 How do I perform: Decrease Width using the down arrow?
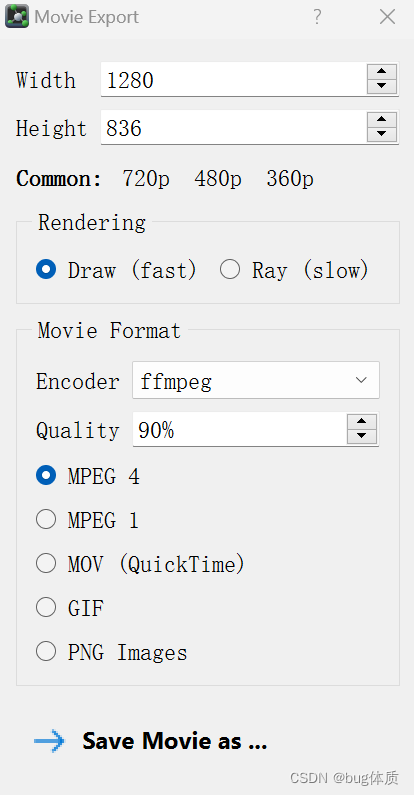[x=382, y=86]
